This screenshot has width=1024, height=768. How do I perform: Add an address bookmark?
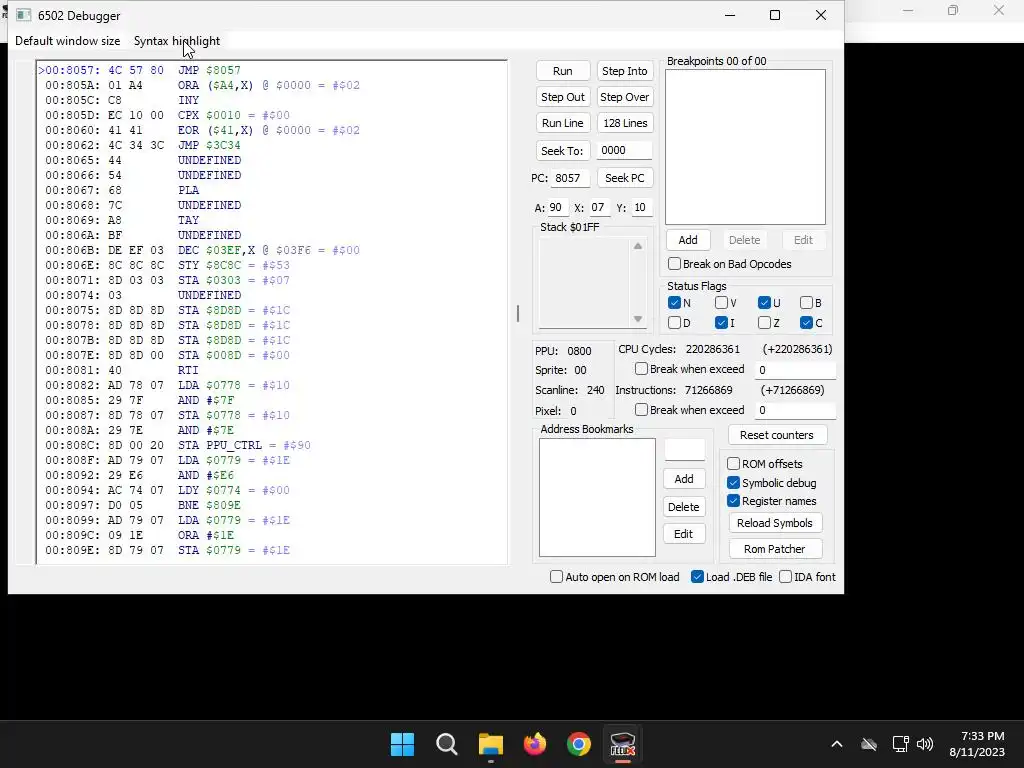click(x=684, y=479)
